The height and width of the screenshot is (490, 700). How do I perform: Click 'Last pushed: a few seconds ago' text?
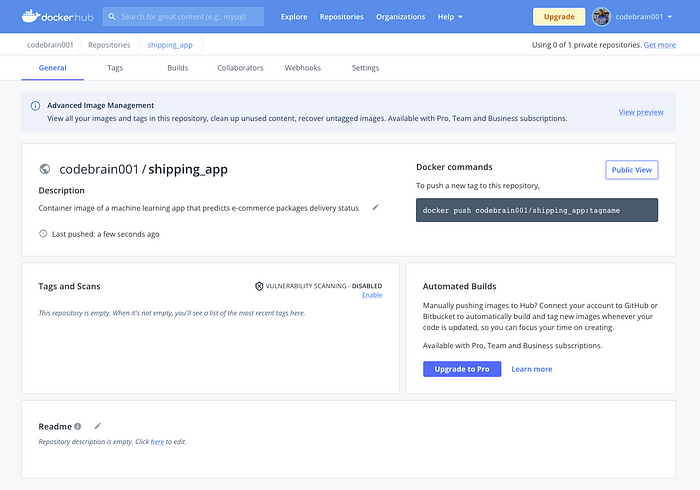click(x=106, y=234)
